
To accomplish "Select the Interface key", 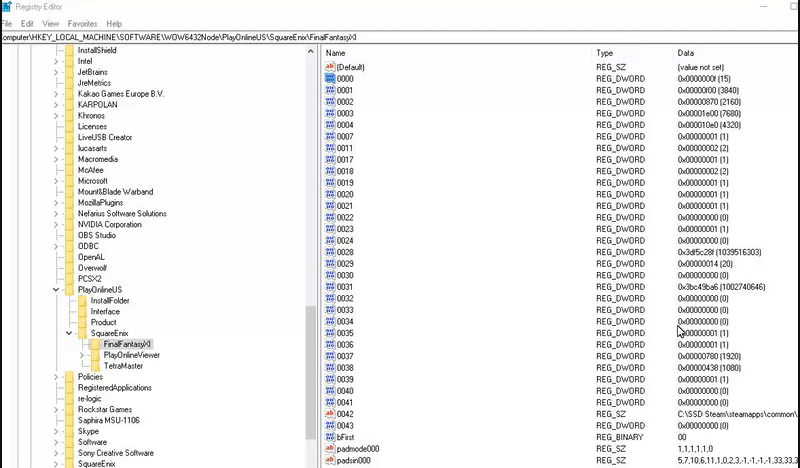I will [x=105, y=311].
